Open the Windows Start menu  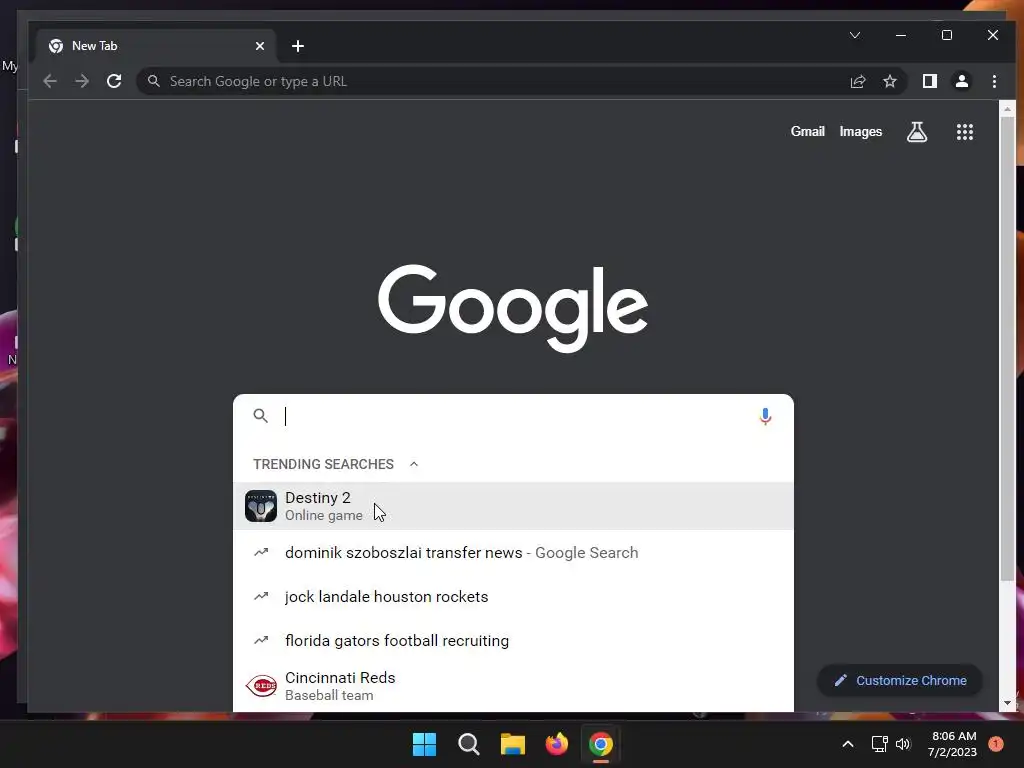point(424,744)
